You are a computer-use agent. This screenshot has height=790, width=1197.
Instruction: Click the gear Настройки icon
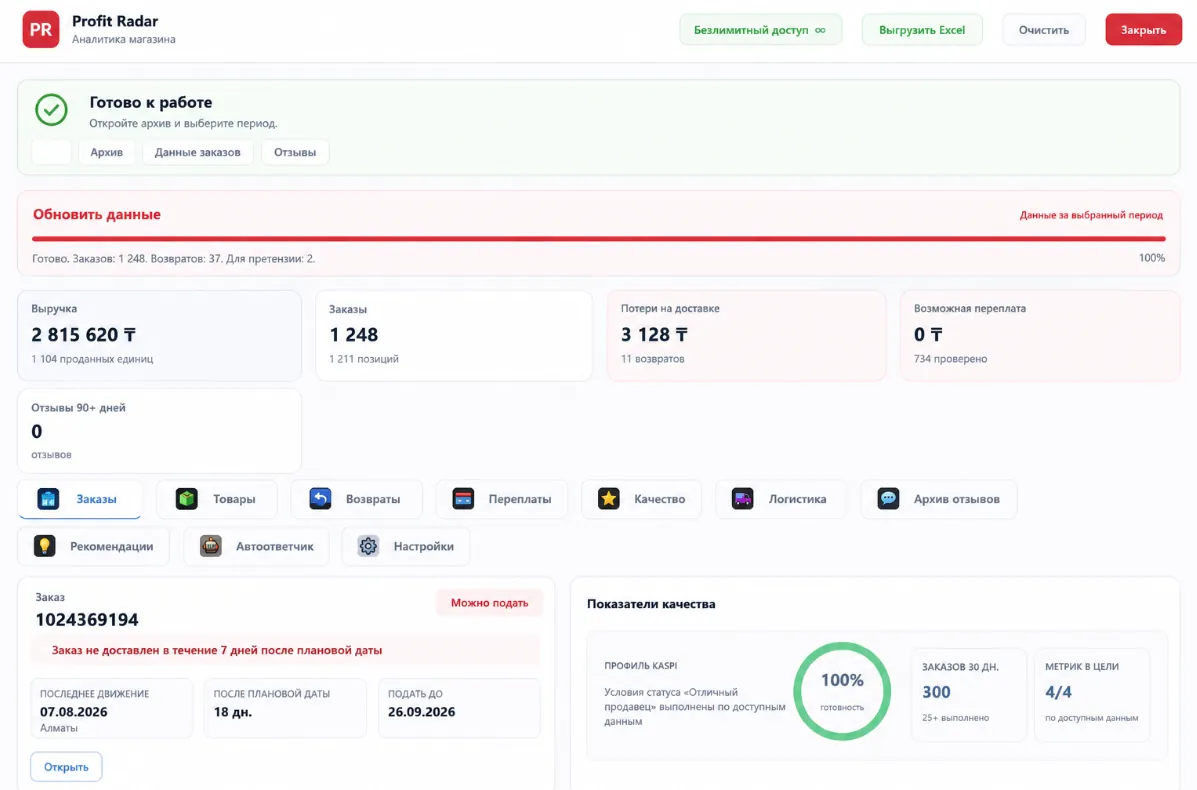(x=368, y=547)
